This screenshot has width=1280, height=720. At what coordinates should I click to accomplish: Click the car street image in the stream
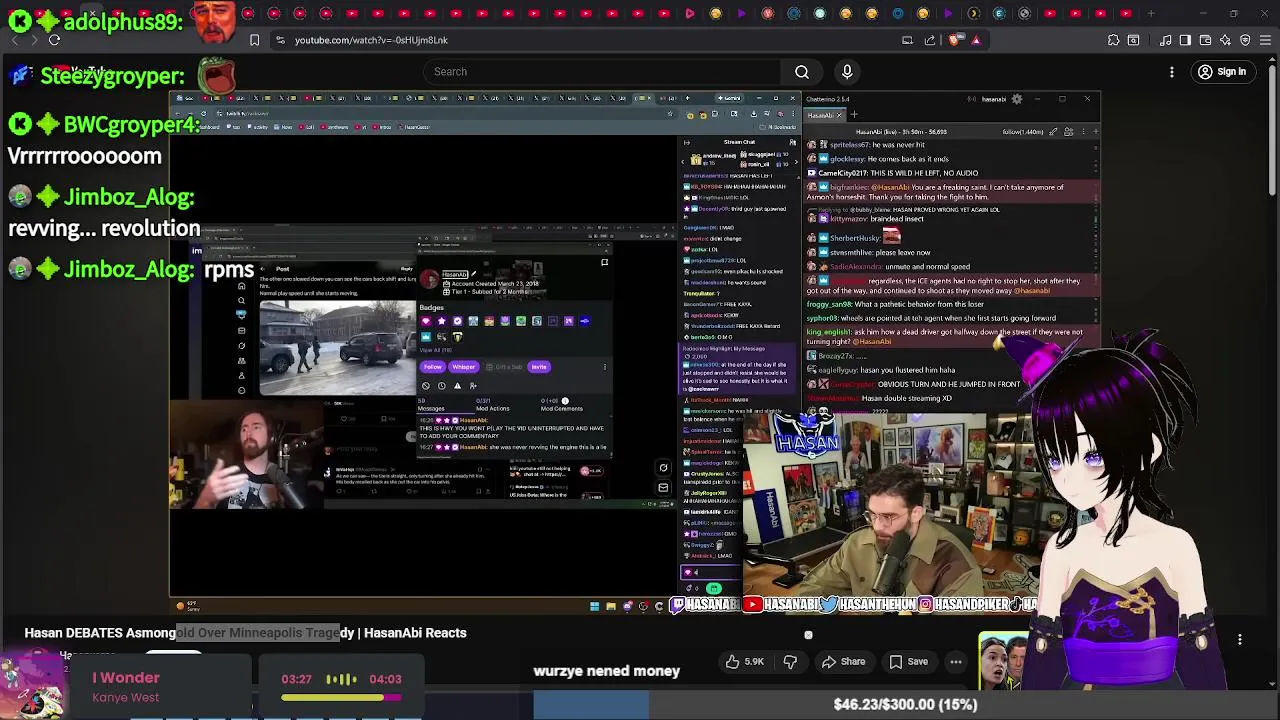338,347
